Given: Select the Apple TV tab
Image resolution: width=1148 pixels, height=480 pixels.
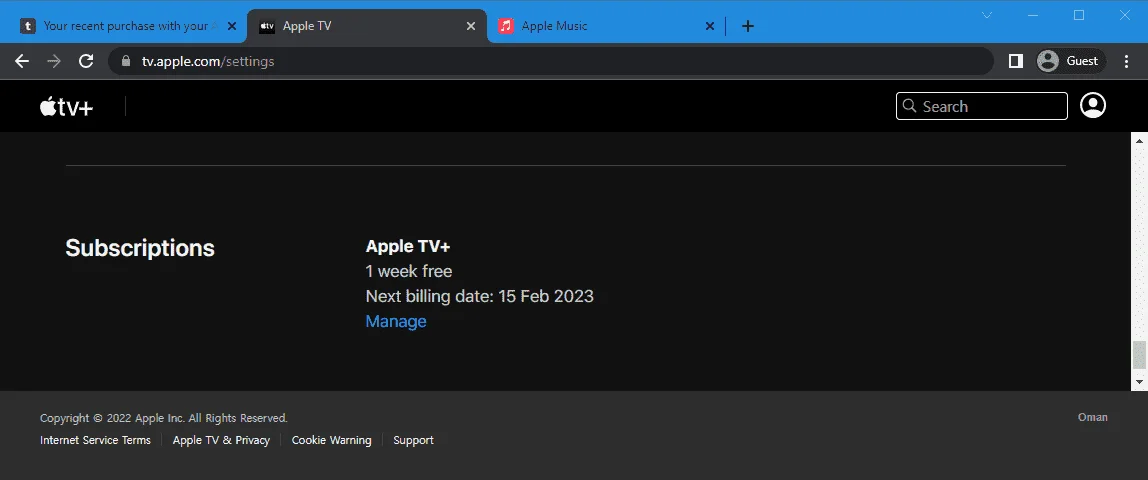Looking at the screenshot, I should pos(367,26).
